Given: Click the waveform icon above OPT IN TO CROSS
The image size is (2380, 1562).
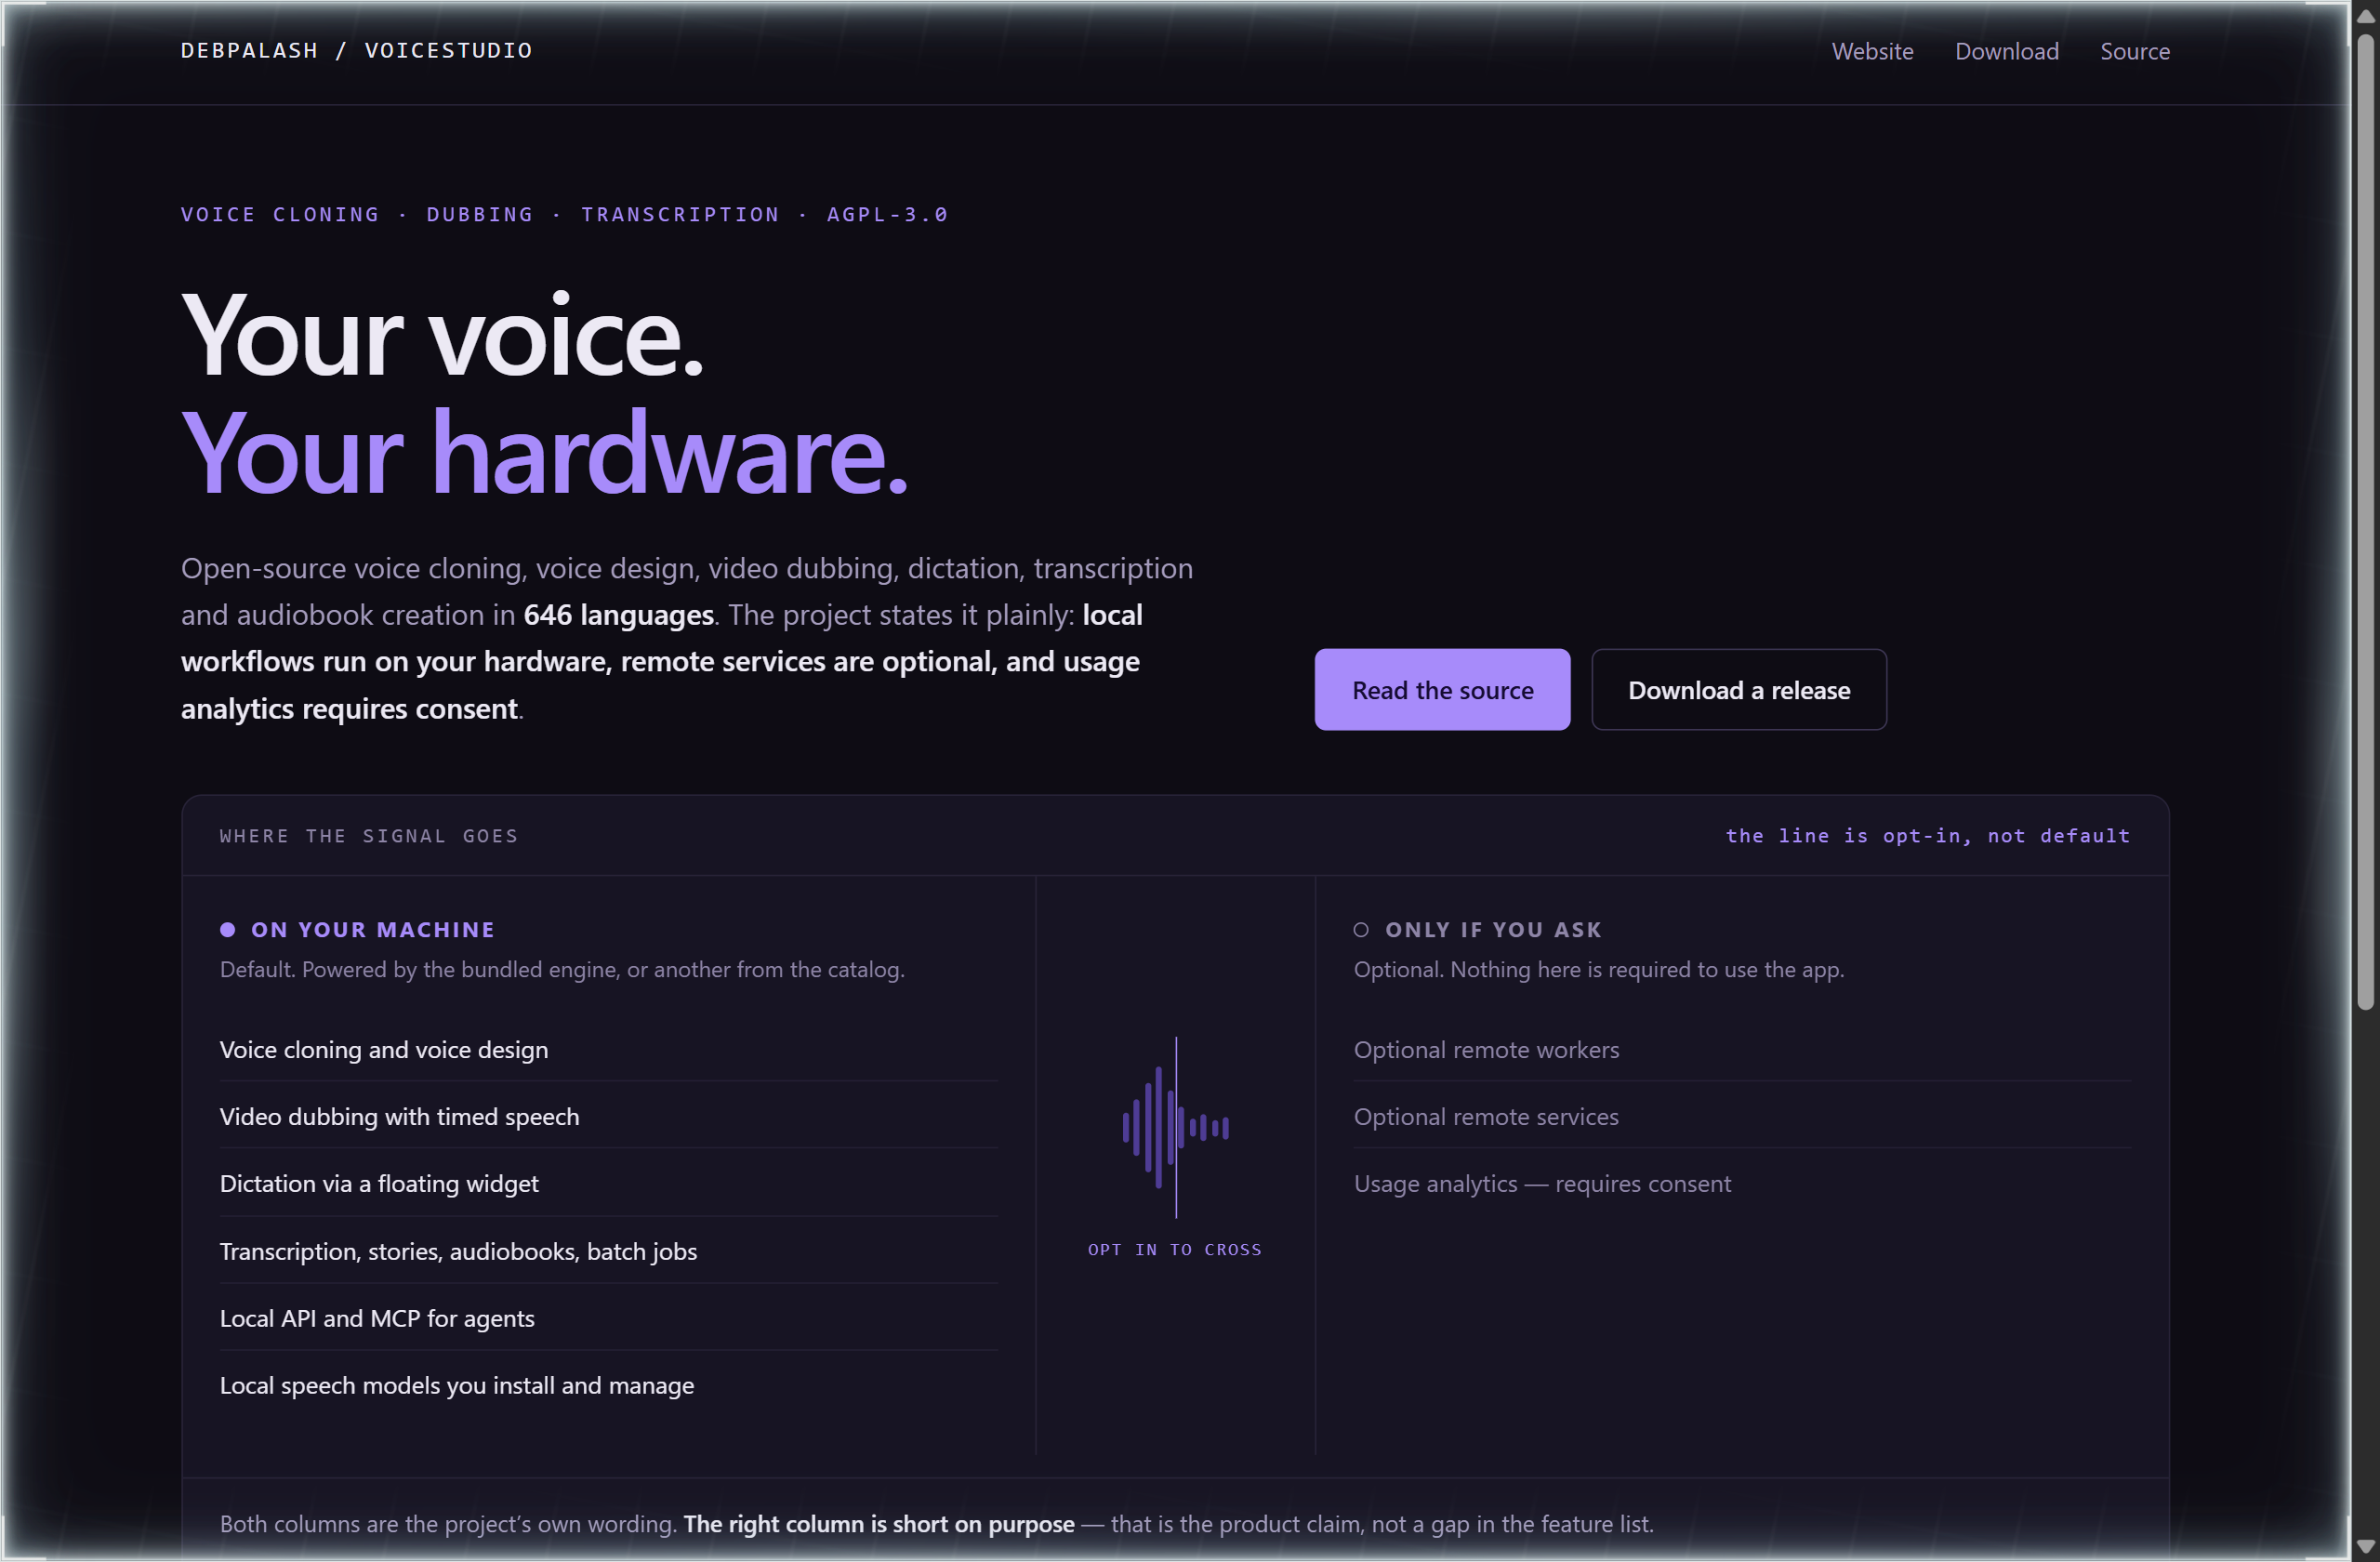Looking at the screenshot, I should [1175, 1127].
